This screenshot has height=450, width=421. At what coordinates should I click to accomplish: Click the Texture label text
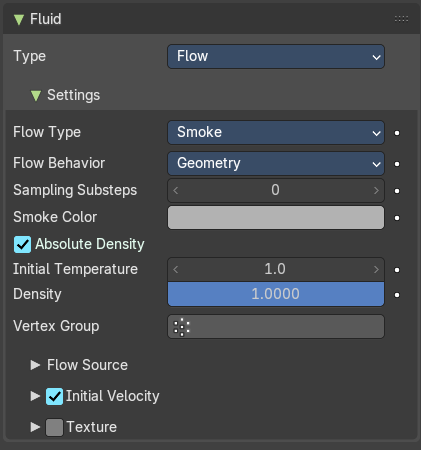coord(92,427)
